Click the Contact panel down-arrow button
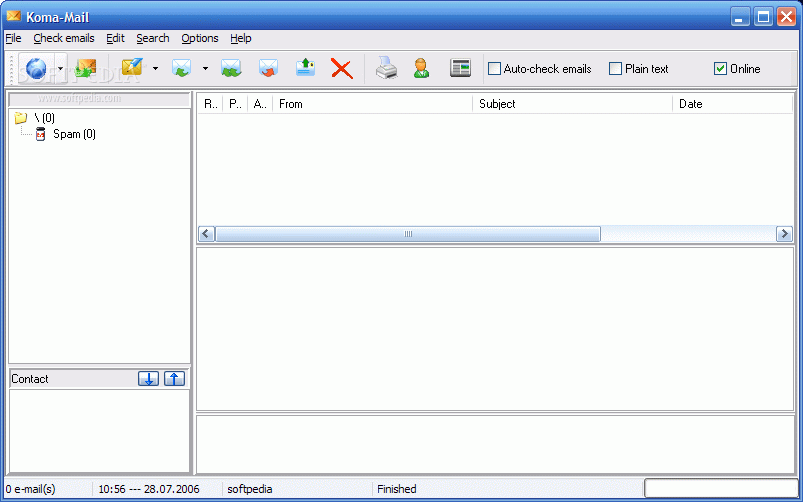Viewport: 803px width, 502px height. pos(149,379)
